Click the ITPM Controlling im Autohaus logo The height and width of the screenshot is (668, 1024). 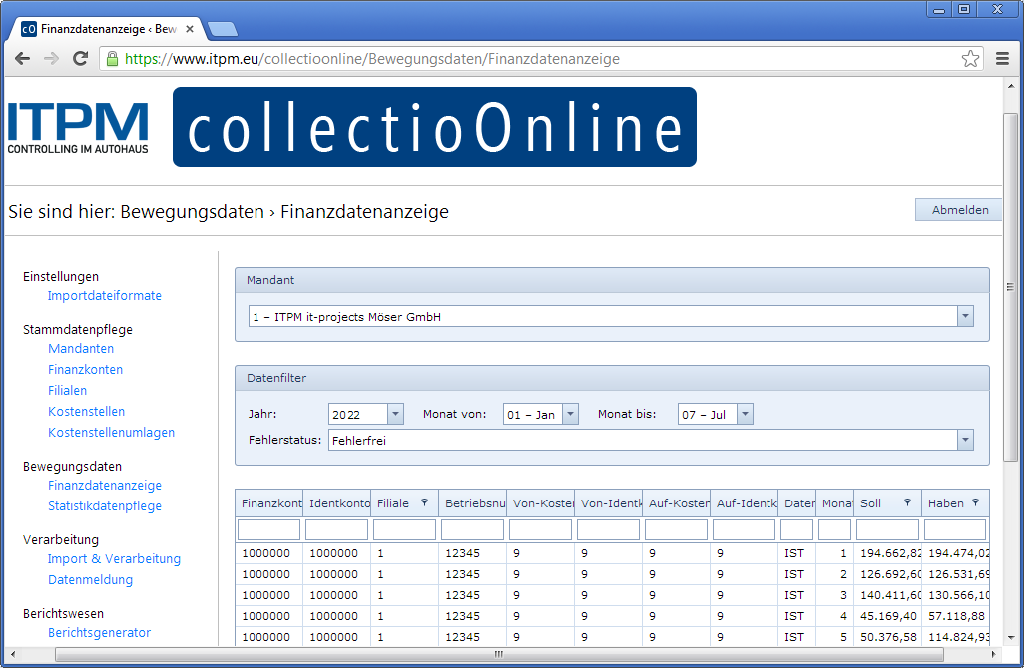78,128
